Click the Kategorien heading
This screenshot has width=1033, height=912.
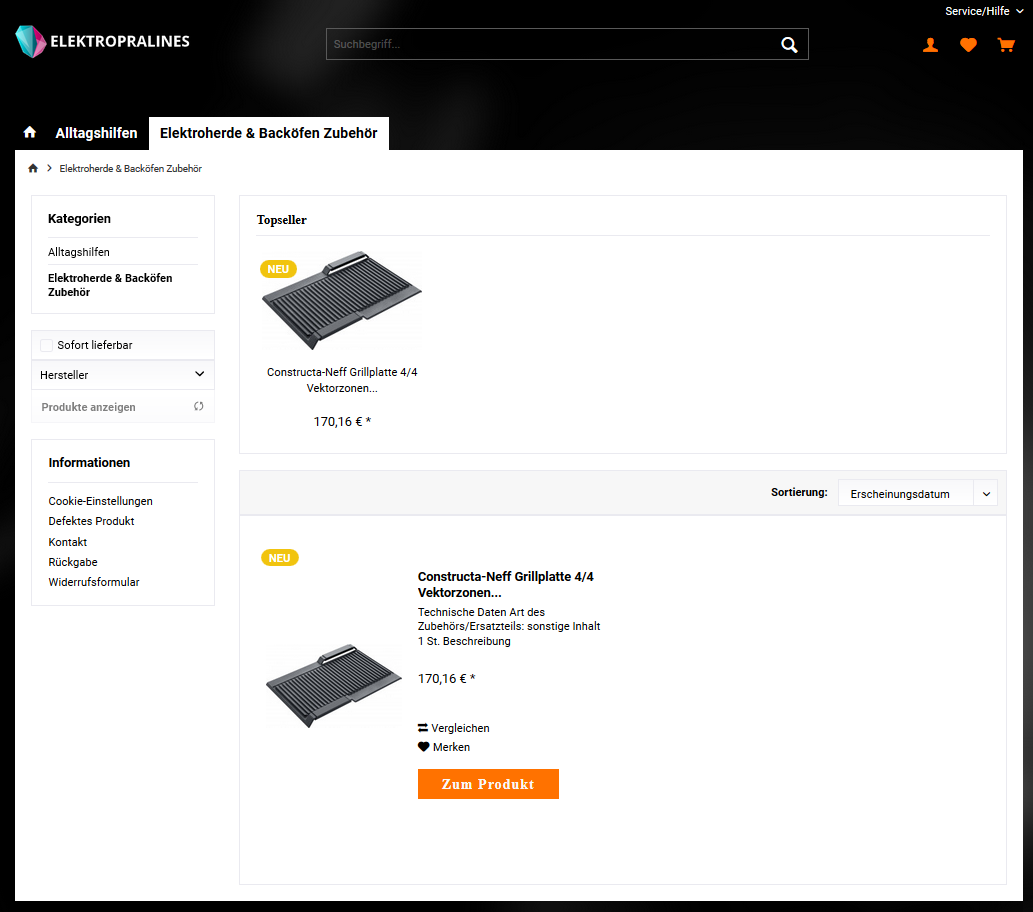tap(79, 219)
